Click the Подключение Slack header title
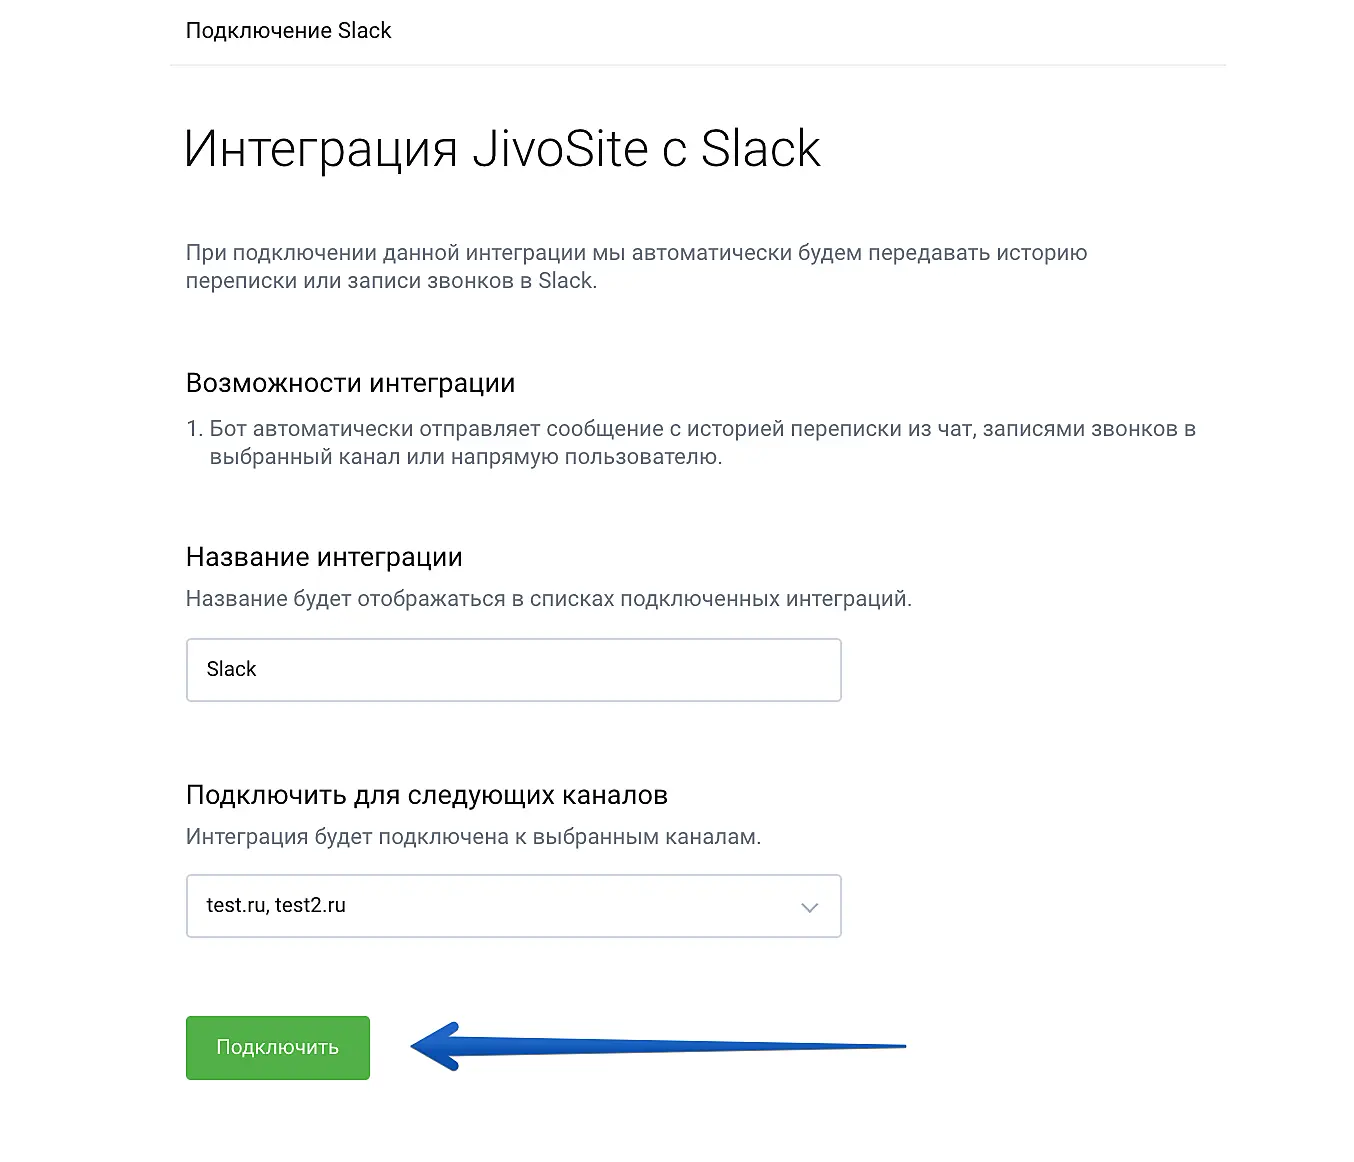This screenshot has width=1354, height=1162. [x=288, y=31]
